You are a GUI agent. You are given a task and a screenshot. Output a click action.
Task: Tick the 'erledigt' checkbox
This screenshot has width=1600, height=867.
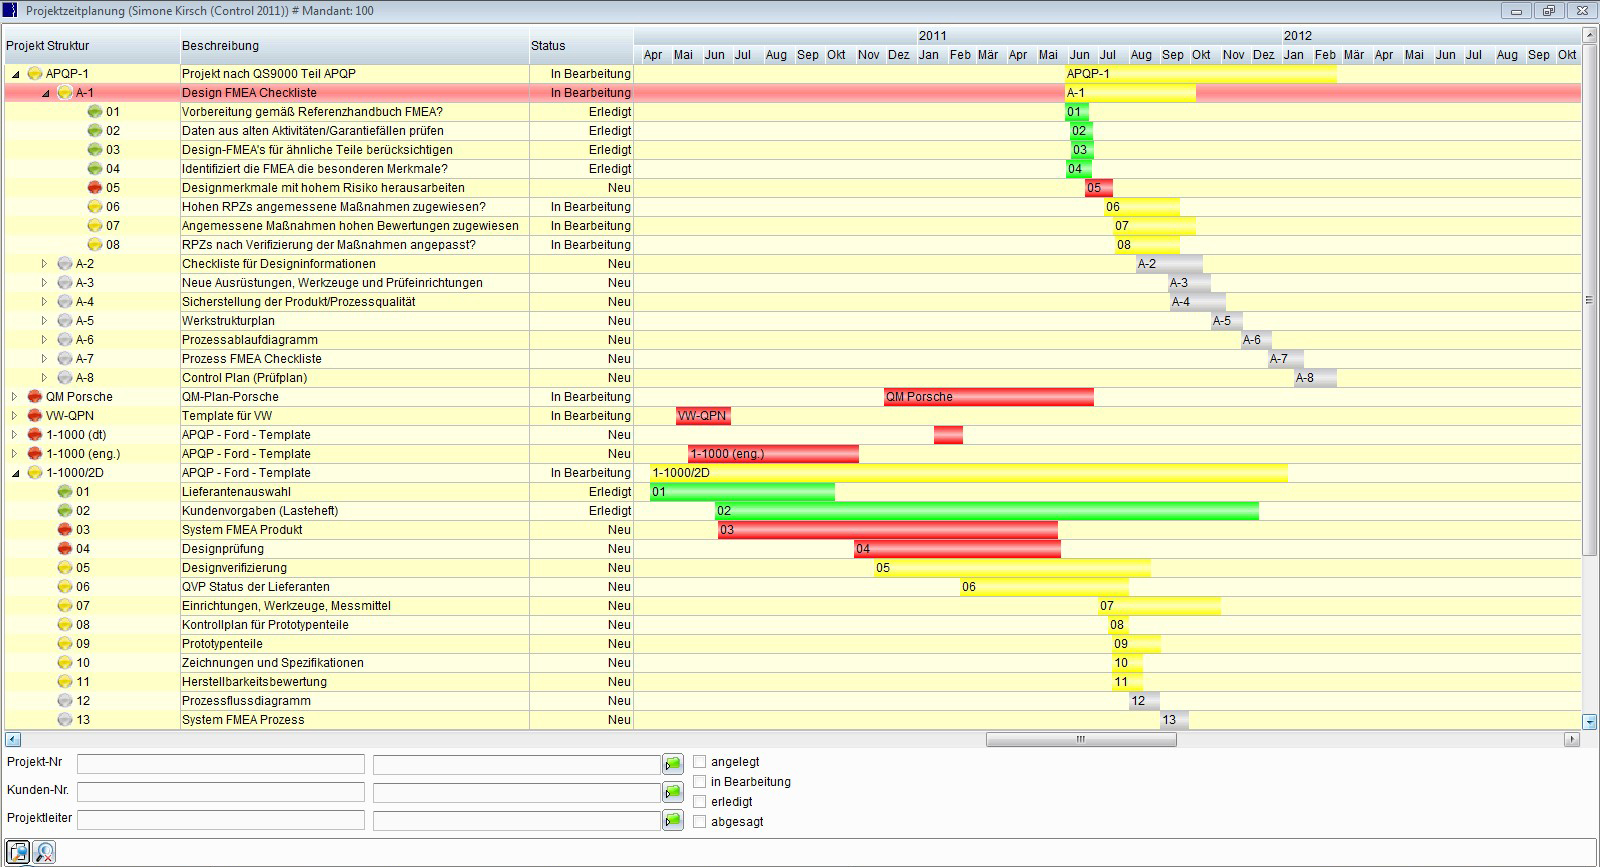(x=700, y=802)
